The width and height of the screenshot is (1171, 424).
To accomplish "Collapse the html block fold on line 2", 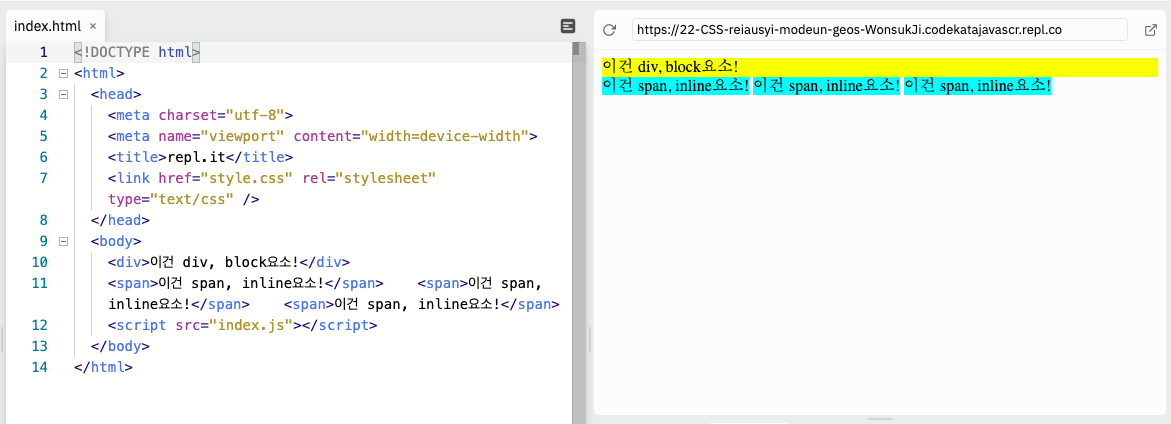I will coord(63,74).
